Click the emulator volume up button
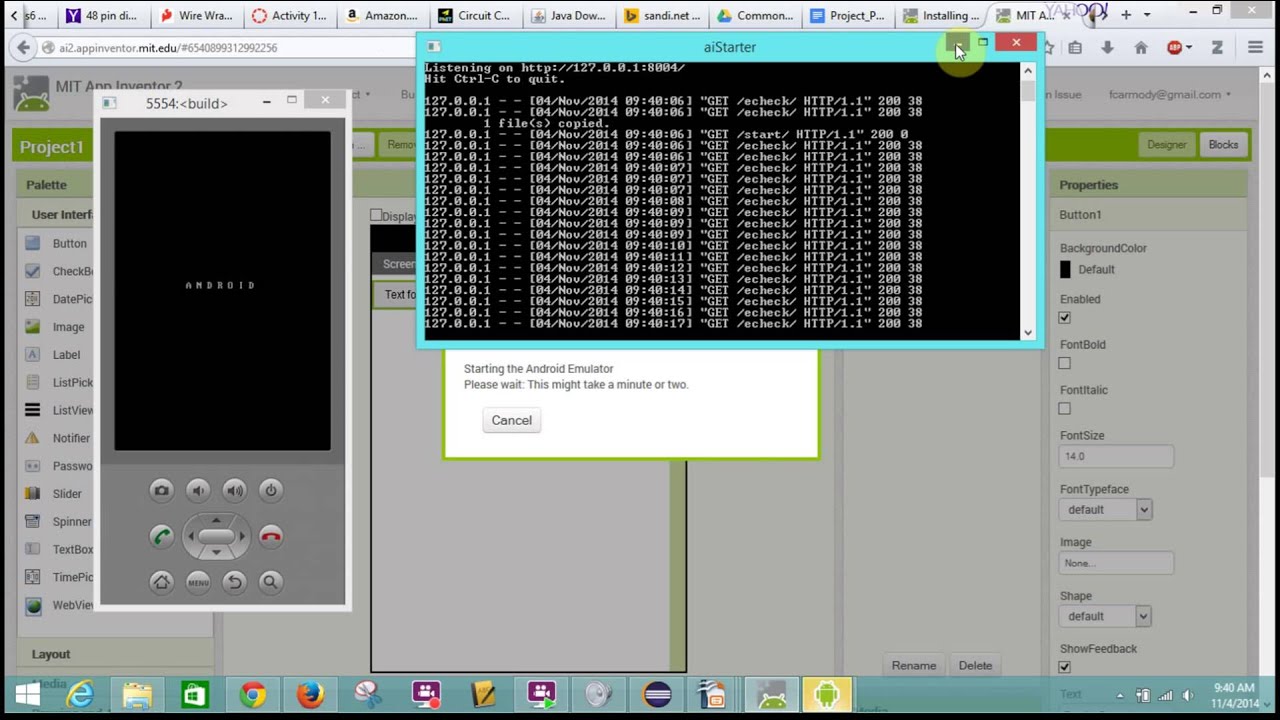 [x=235, y=490]
